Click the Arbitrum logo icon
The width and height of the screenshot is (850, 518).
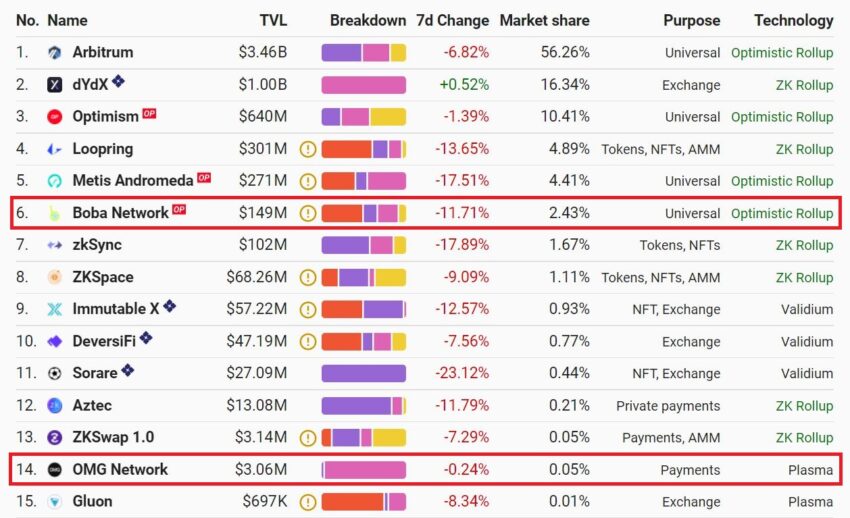[54, 53]
